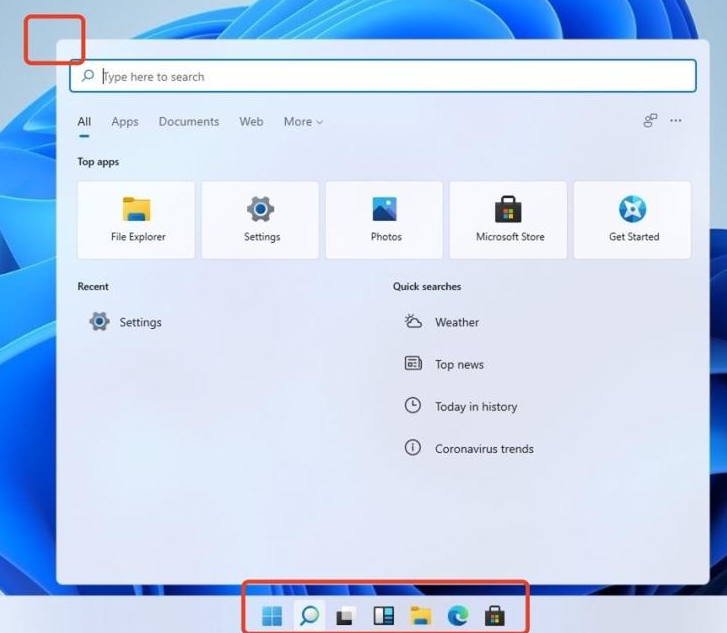Open Microsoft Store tile in Top apps
This screenshot has height=633, width=727.
pos(509,220)
